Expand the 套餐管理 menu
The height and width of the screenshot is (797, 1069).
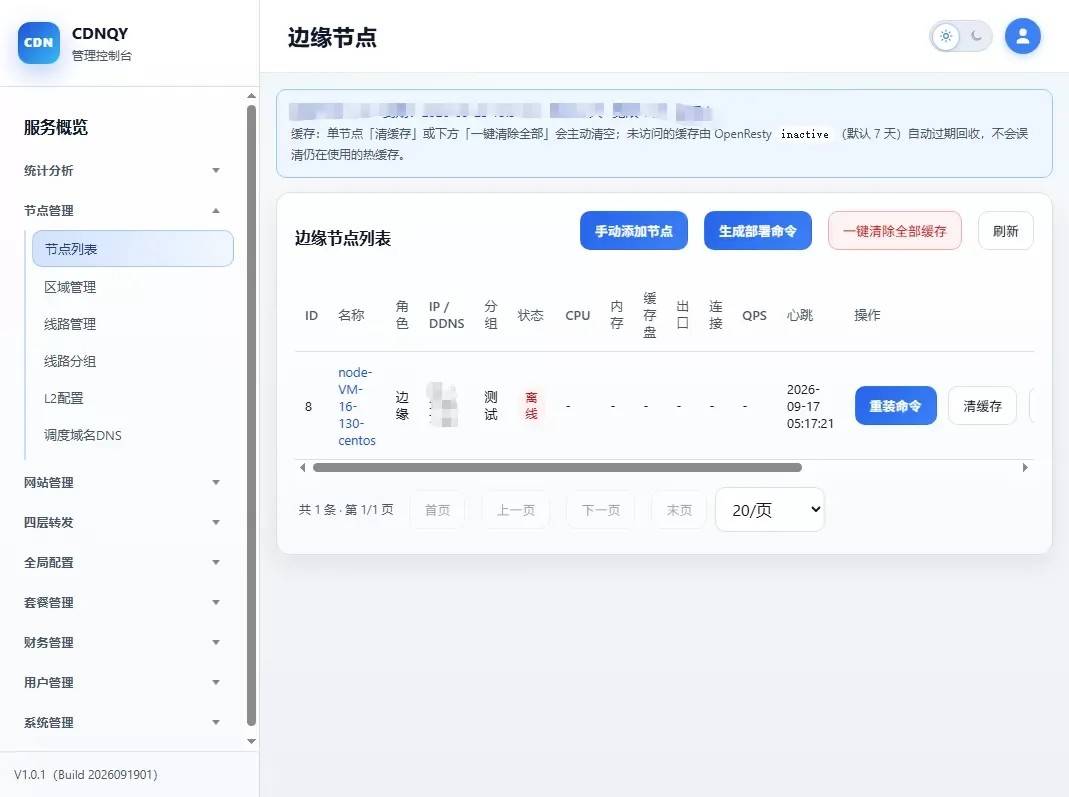click(x=122, y=603)
